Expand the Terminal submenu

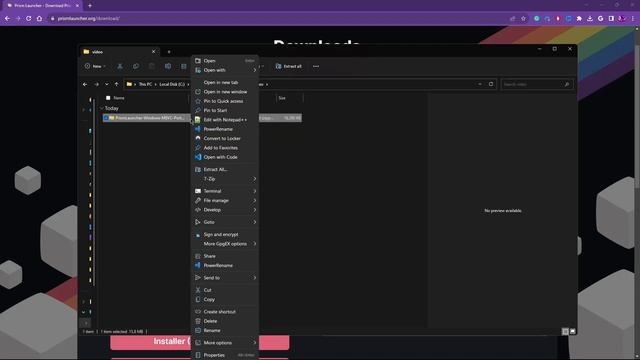255,191
